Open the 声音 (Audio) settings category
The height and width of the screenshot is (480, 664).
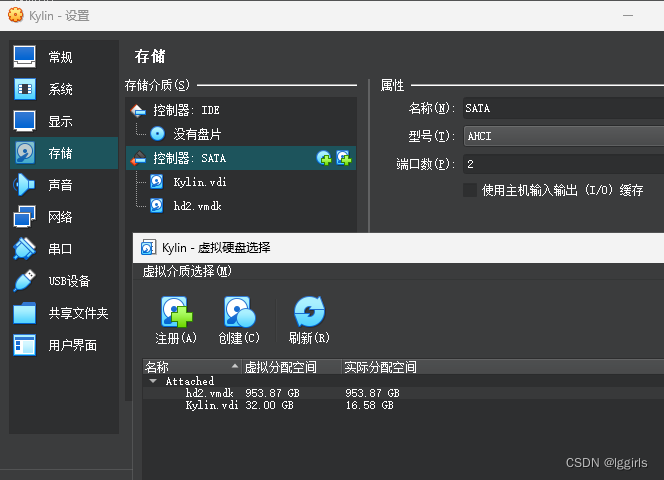pos(64,185)
